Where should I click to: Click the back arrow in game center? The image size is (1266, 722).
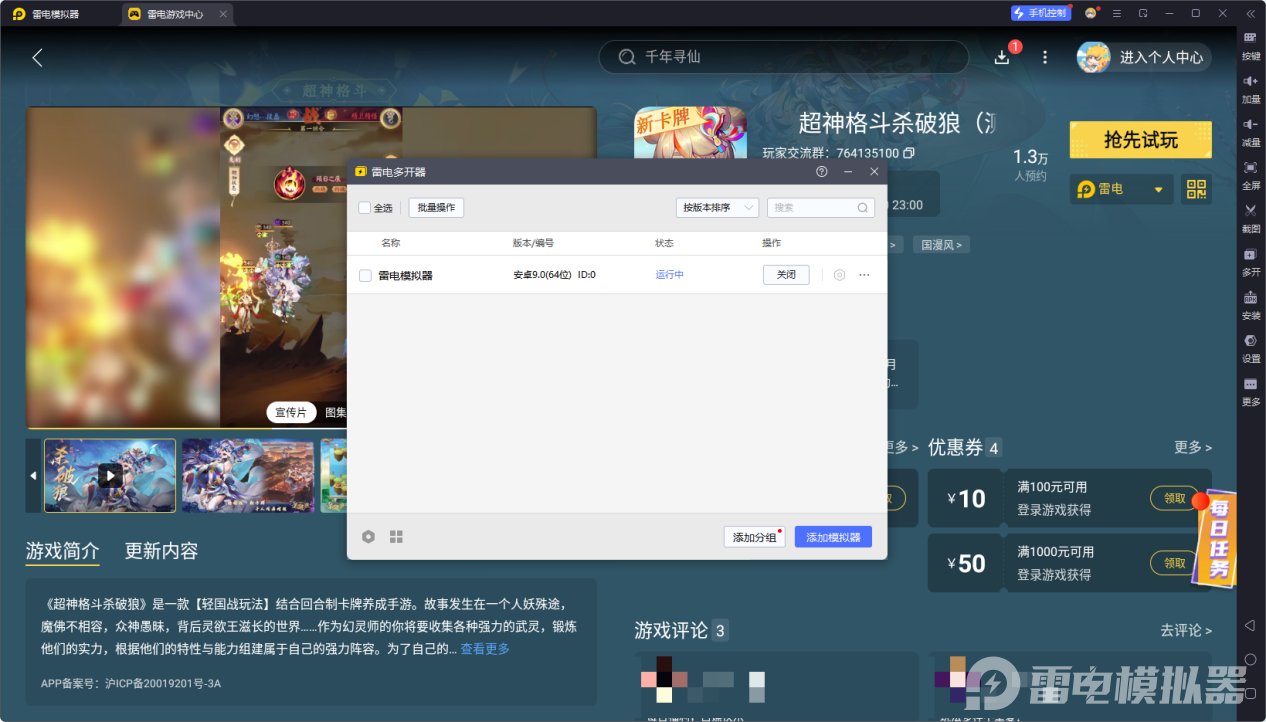[x=37, y=57]
